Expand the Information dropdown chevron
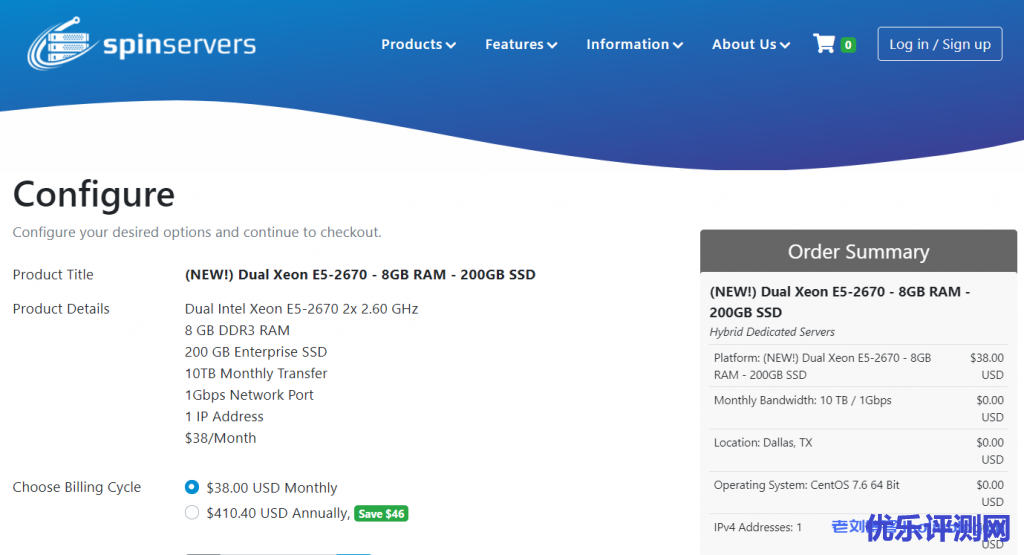1024x555 pixels. [x=678, y=45]
